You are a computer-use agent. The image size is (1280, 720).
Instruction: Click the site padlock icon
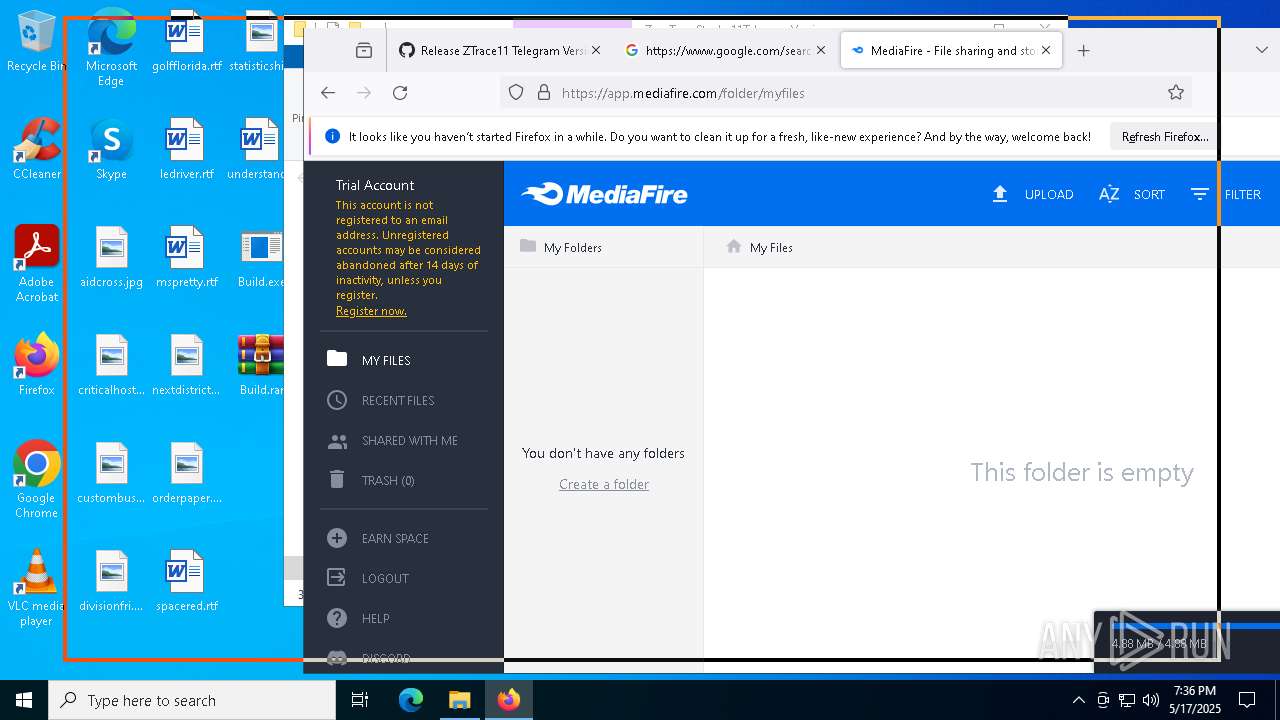tap(544, 93)
